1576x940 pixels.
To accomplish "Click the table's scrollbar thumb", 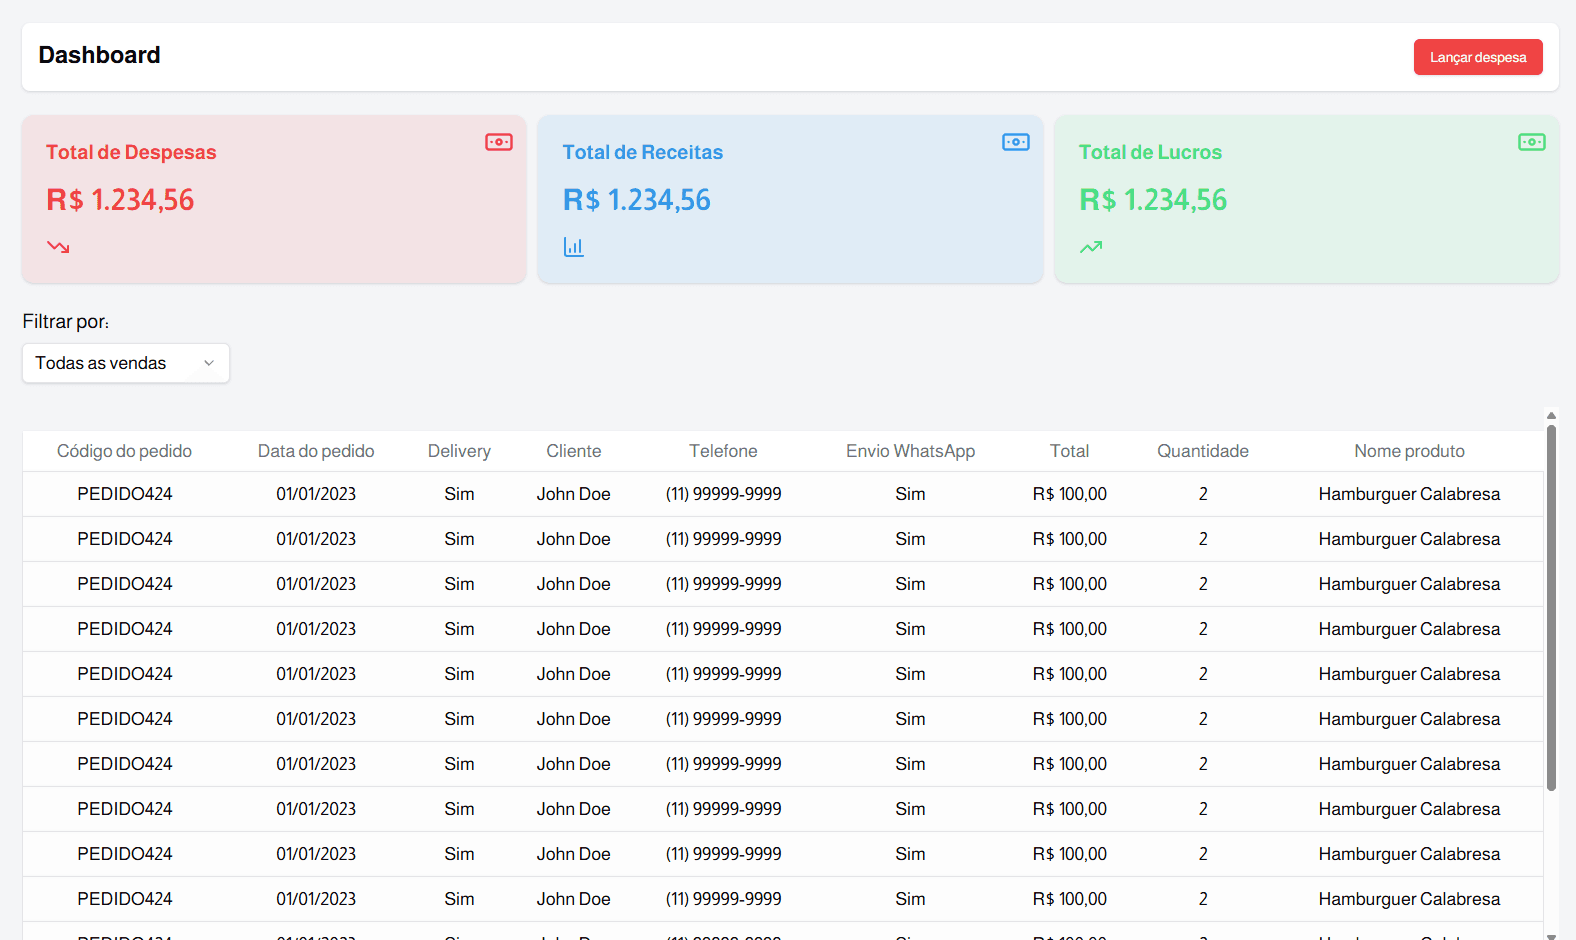I will pos(1551,608).
